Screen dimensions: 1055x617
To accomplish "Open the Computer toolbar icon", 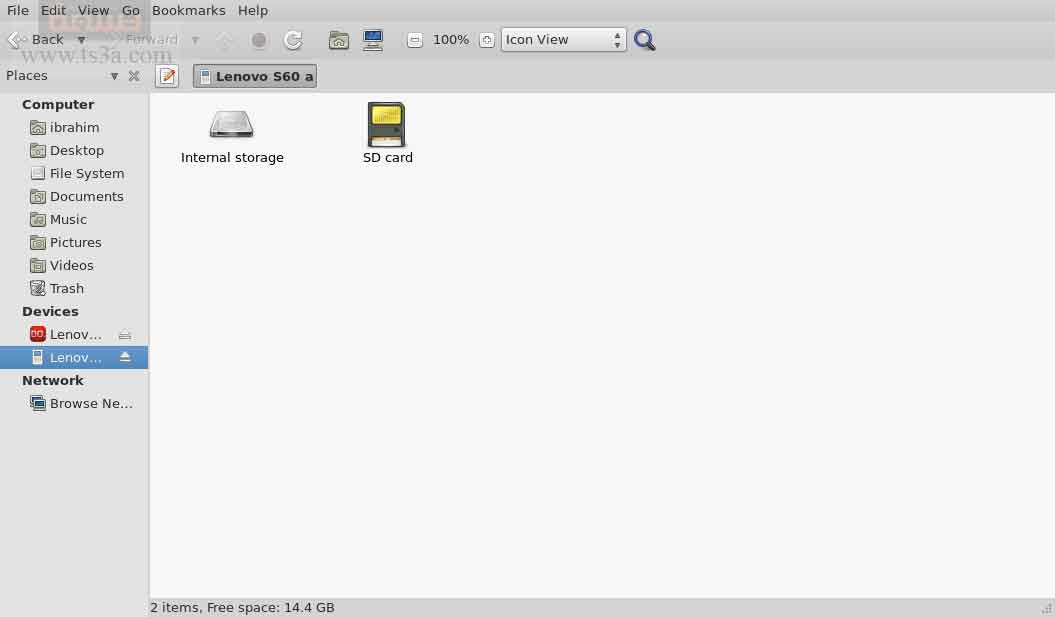I will coord(373,40).
